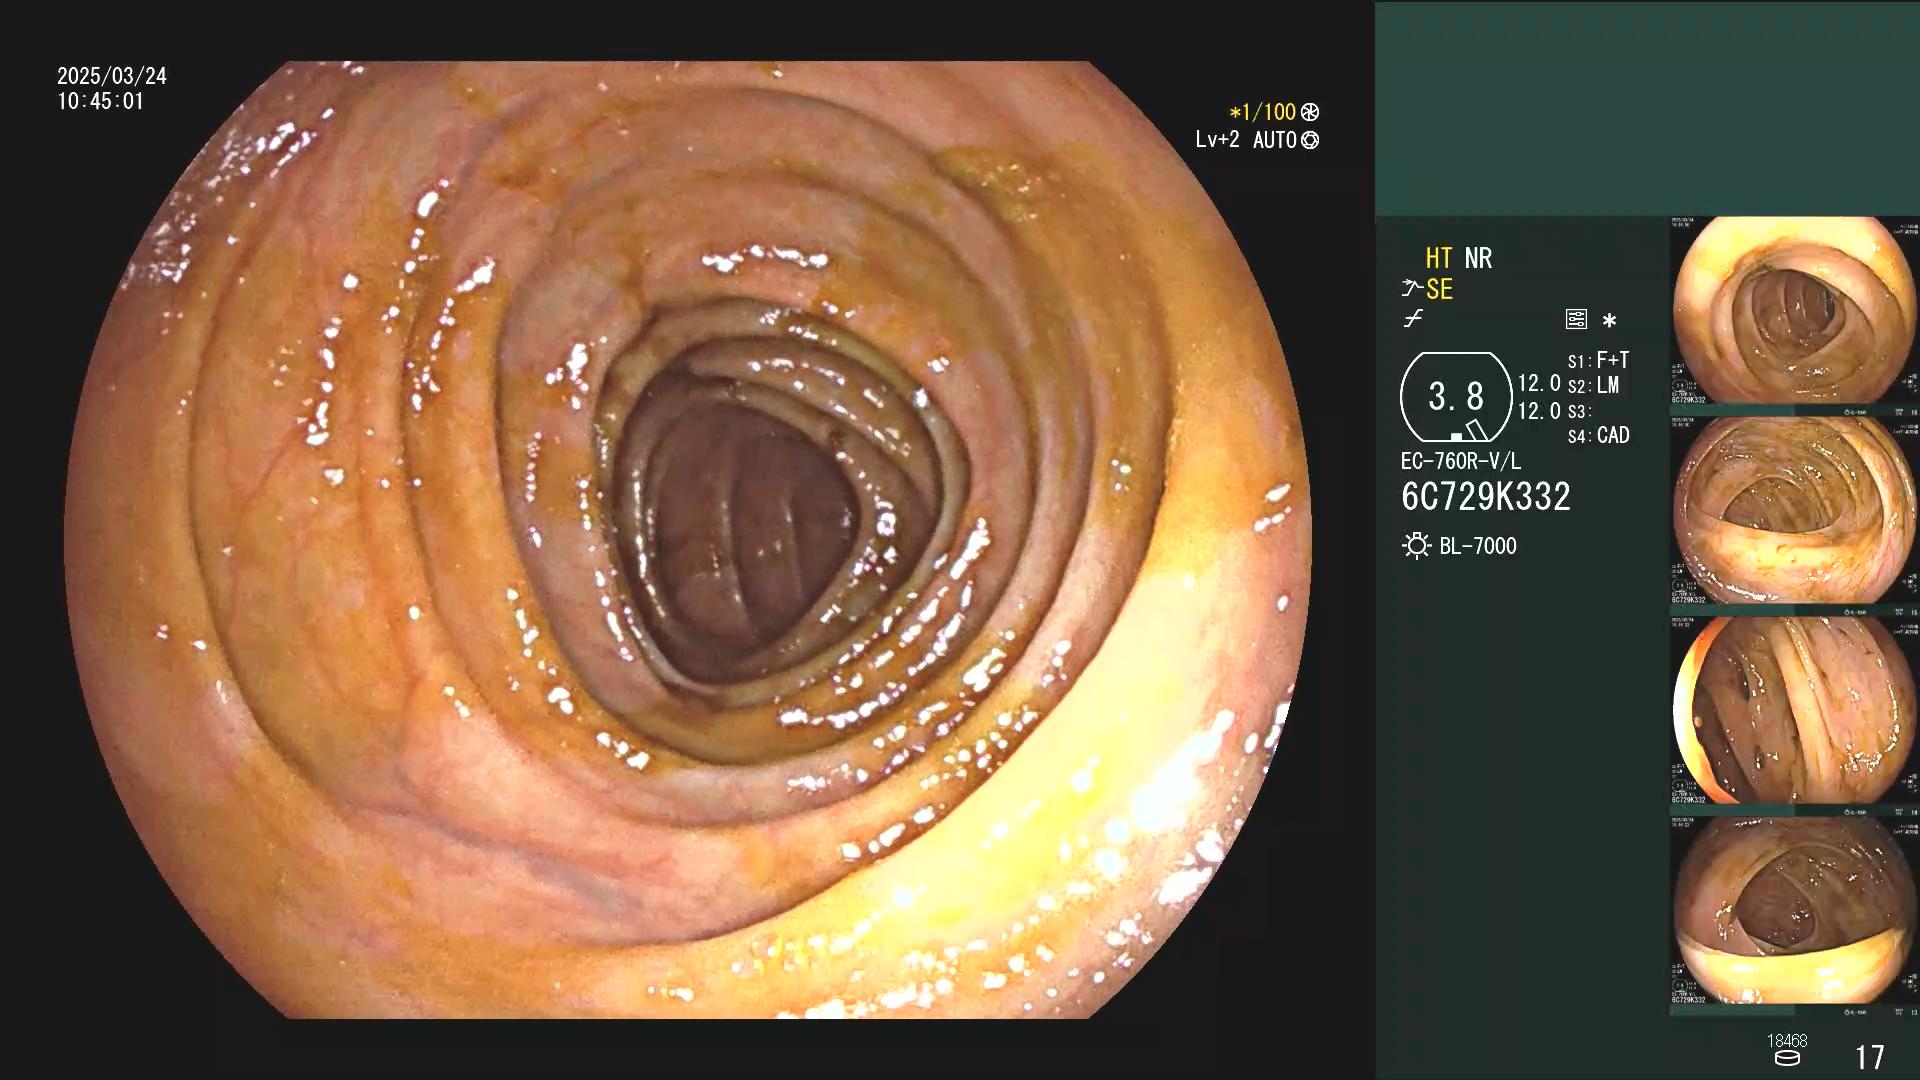Click the serial number 6C729K332
This screenshot has height=1080, width=1920.
(1486, 497)
